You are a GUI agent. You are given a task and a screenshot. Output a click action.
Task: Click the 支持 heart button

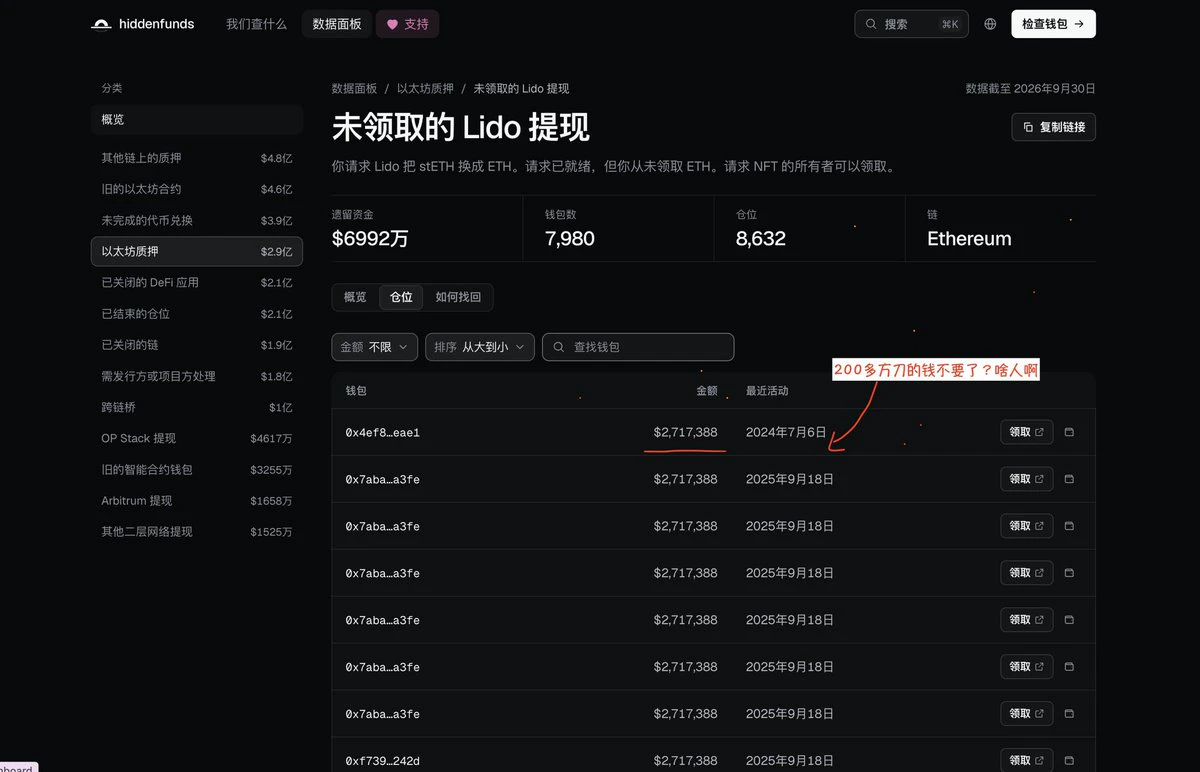[x=407, y=24]
